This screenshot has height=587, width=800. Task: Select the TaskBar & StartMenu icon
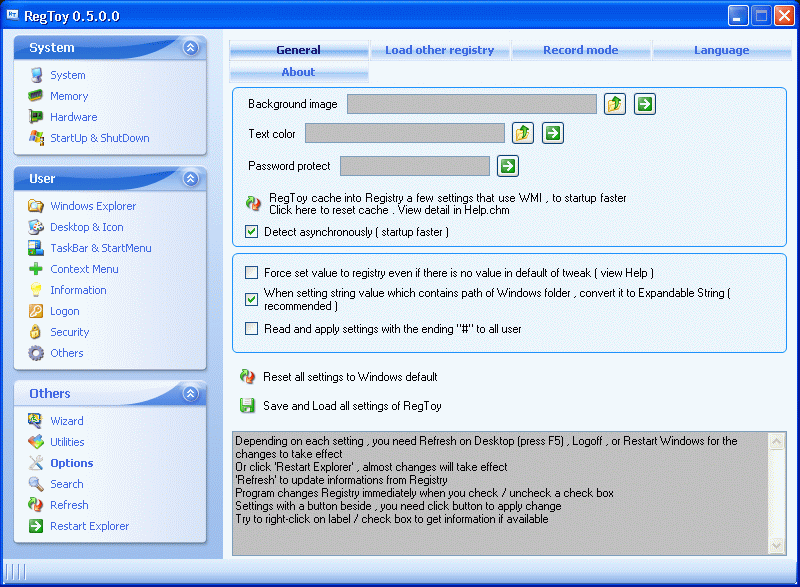point(36,248)
